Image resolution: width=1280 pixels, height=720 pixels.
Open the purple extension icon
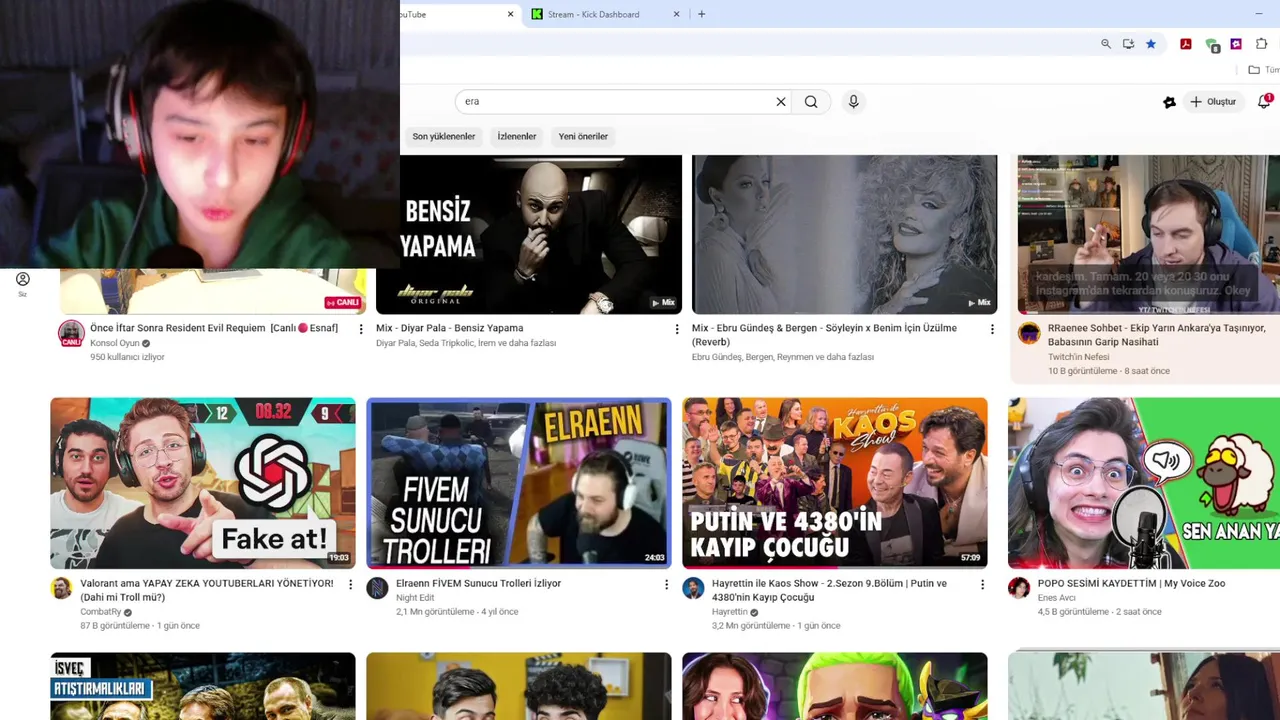1236,44
